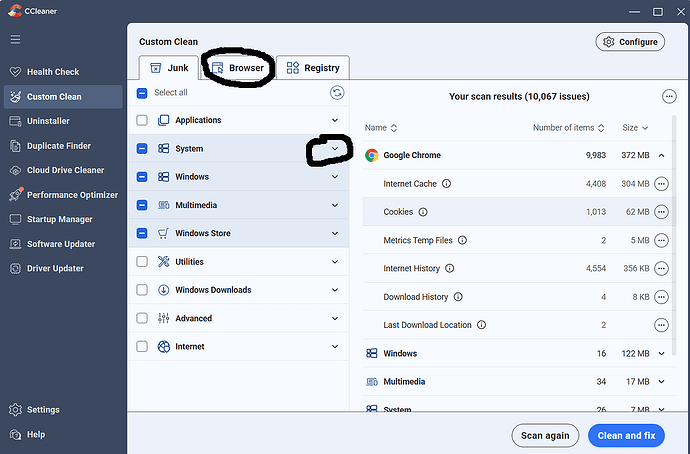Click the refresh icon beside Select all
Image resolution: width=690 pixels, height=454 pixels.
coord(337,93)
